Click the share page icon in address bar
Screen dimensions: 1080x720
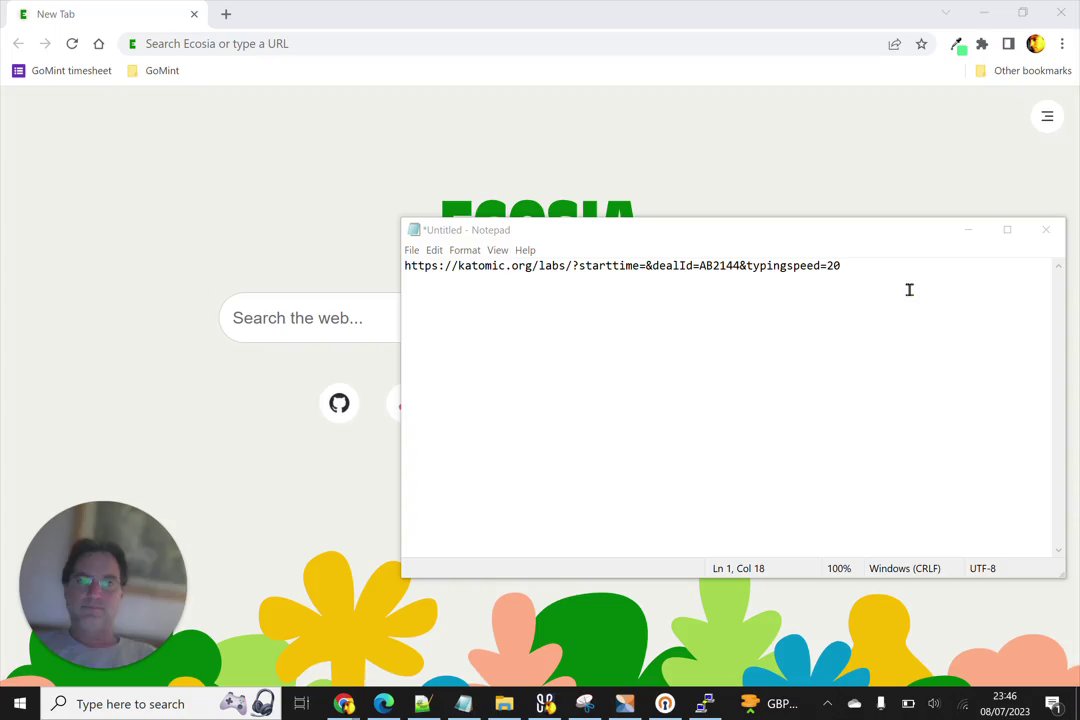[x=895, y=44]
